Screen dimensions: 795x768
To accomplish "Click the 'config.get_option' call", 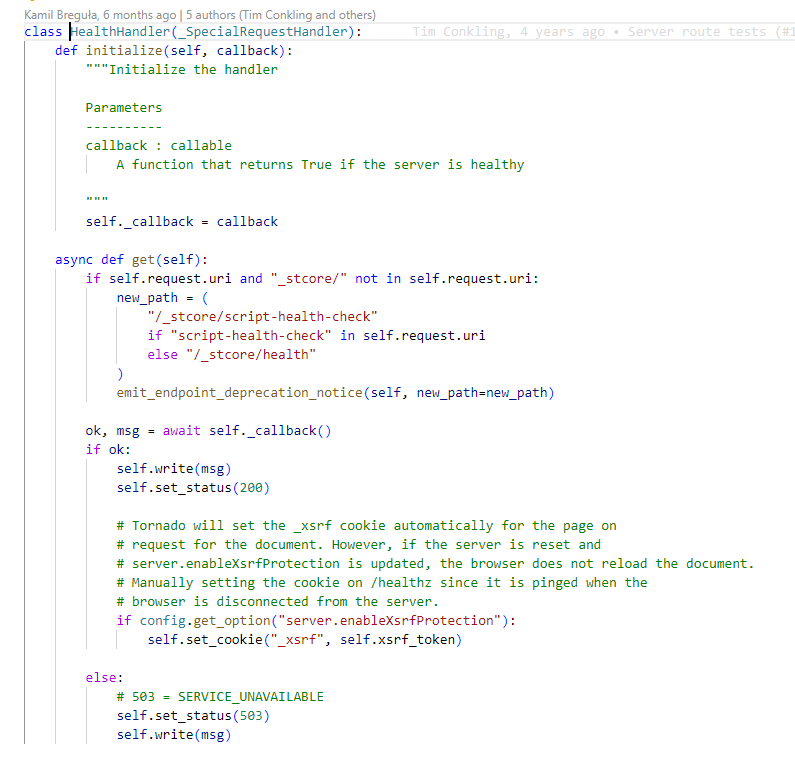I will [328, 621].
